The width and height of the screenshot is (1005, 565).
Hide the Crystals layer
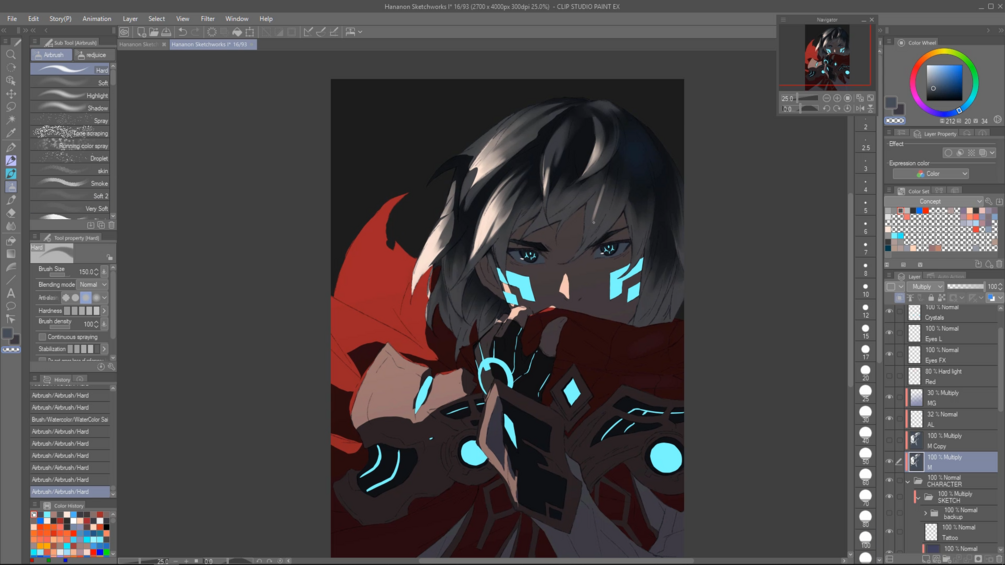click(x=889, y=312)
